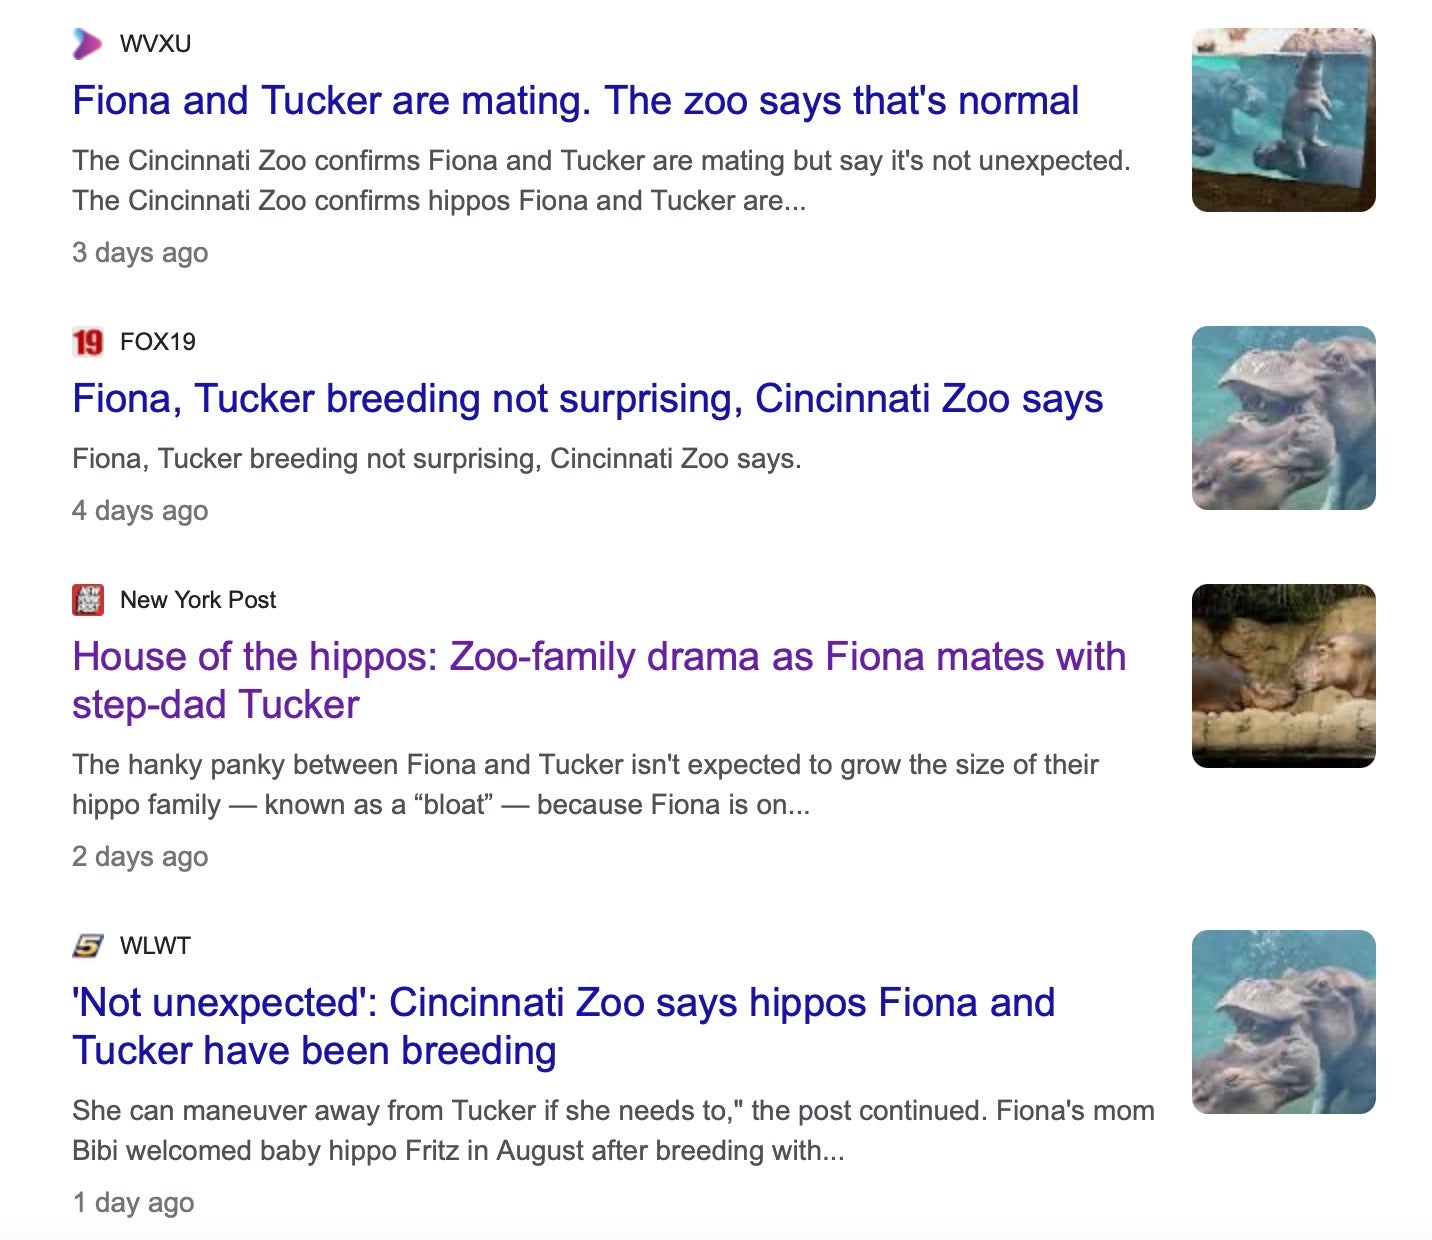Image resolution: width=1432 pixels, height=1240 pixels.
Task: Click the WVXU article snippet text
Action: [600, 181]
